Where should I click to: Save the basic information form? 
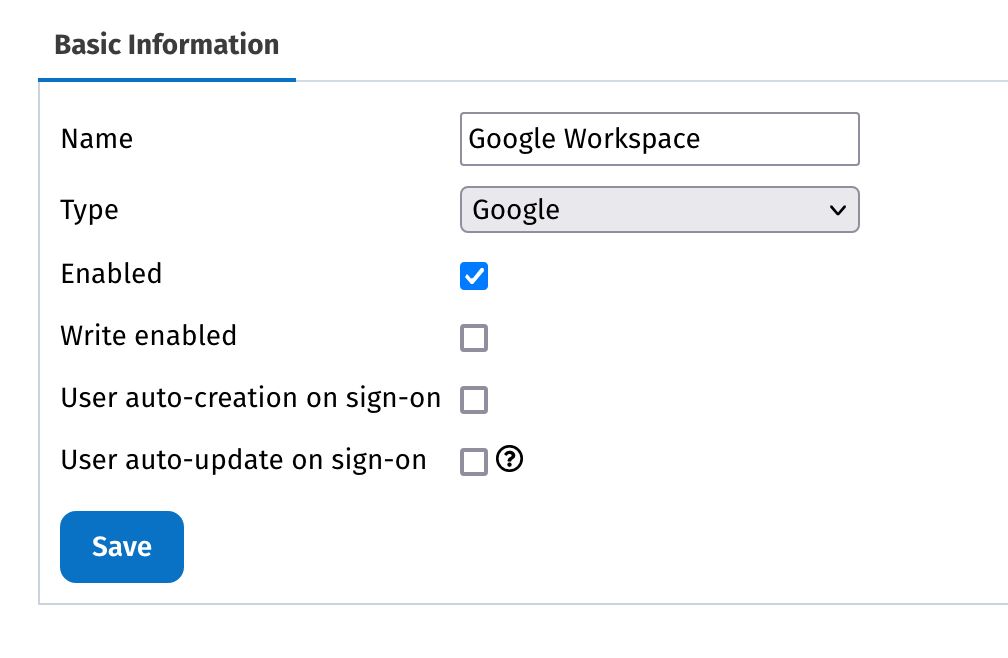click(x=122, y=547)
